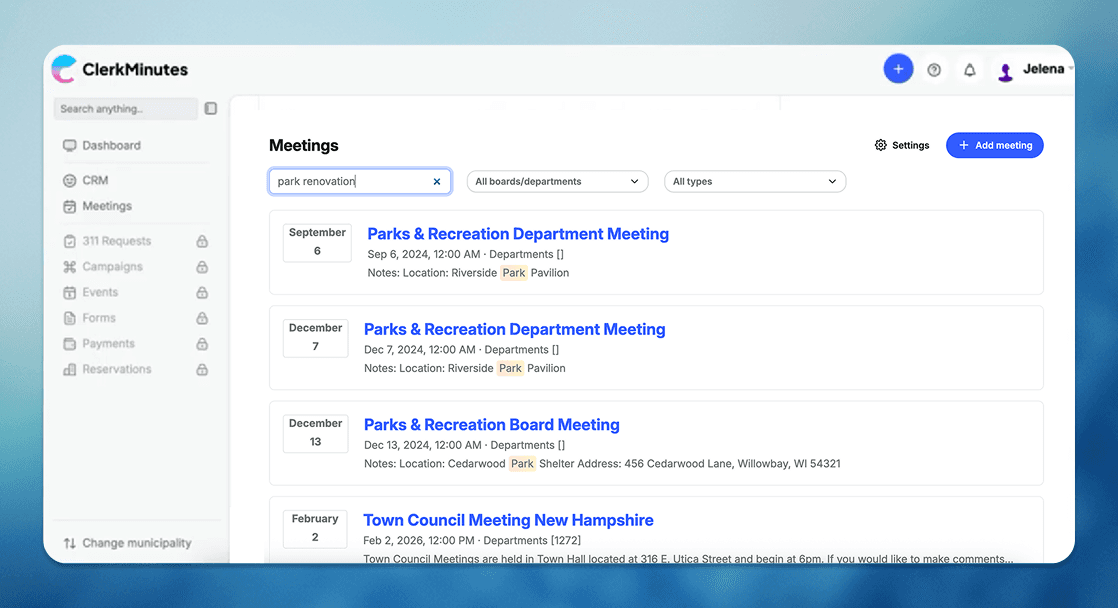The width and height of the screenshot is (1118, 608).
Task: Click the notepad icon beside the search box
Action: coord(210,108)
